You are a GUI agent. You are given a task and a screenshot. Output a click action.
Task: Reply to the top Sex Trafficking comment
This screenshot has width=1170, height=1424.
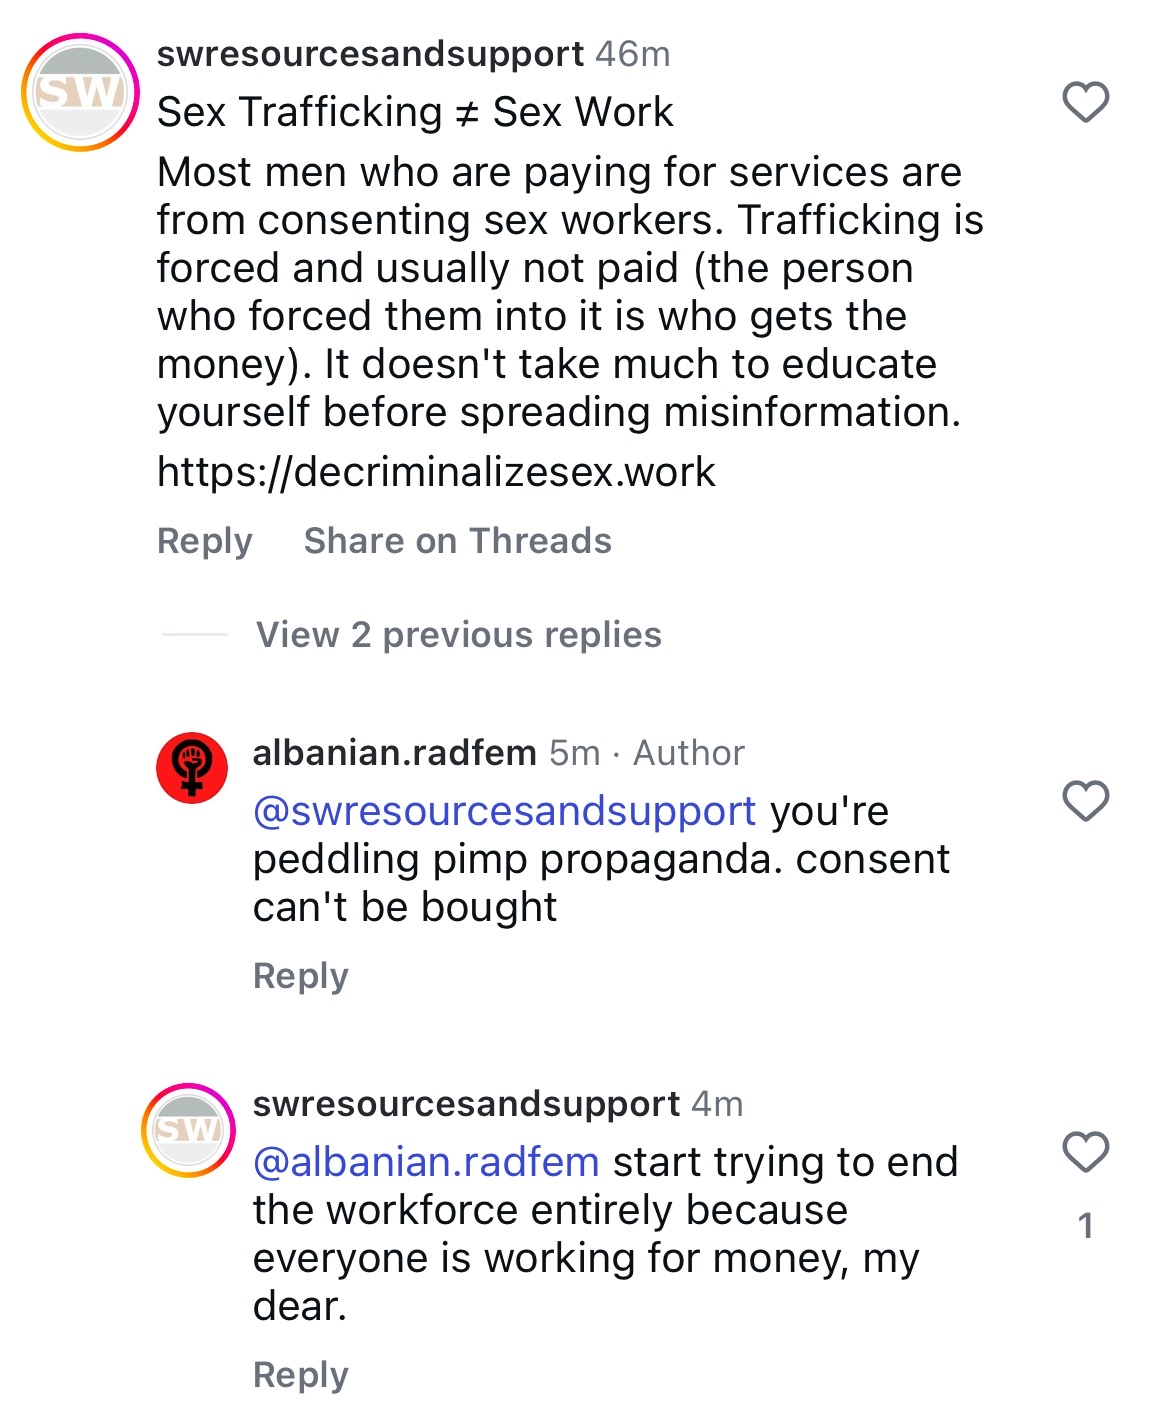(x=205, y=541)
